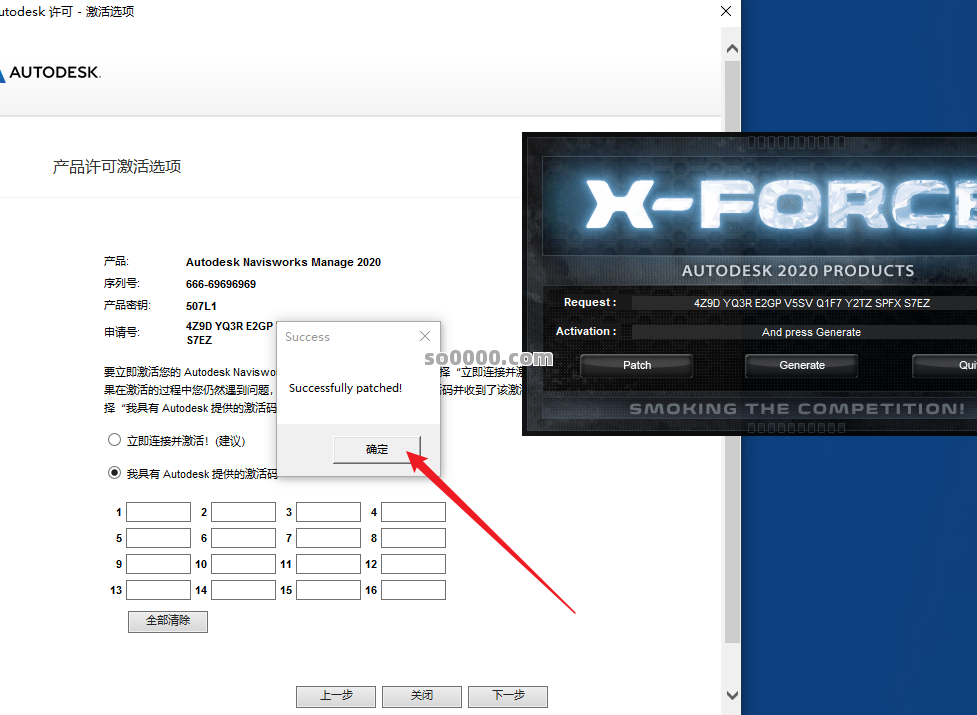Click the Patch button

point(637,365)
